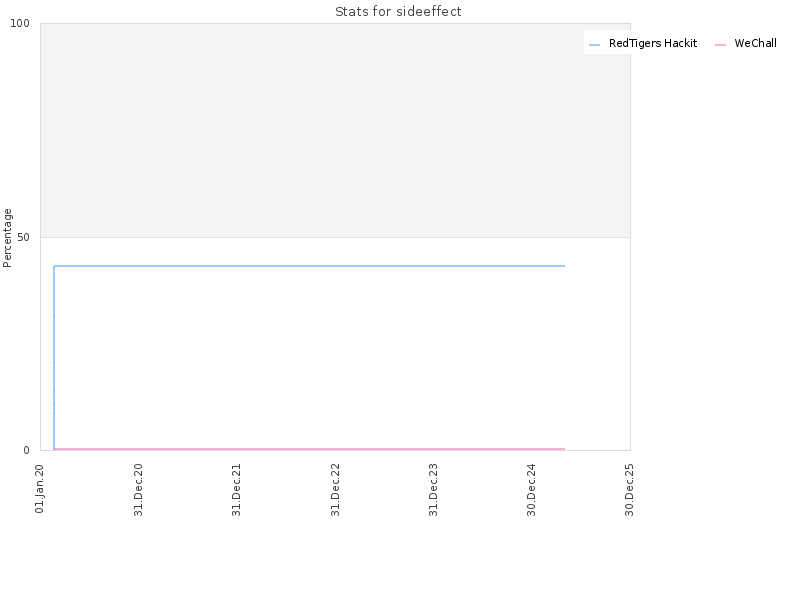Click the pink WeChall line near zero

309,449
